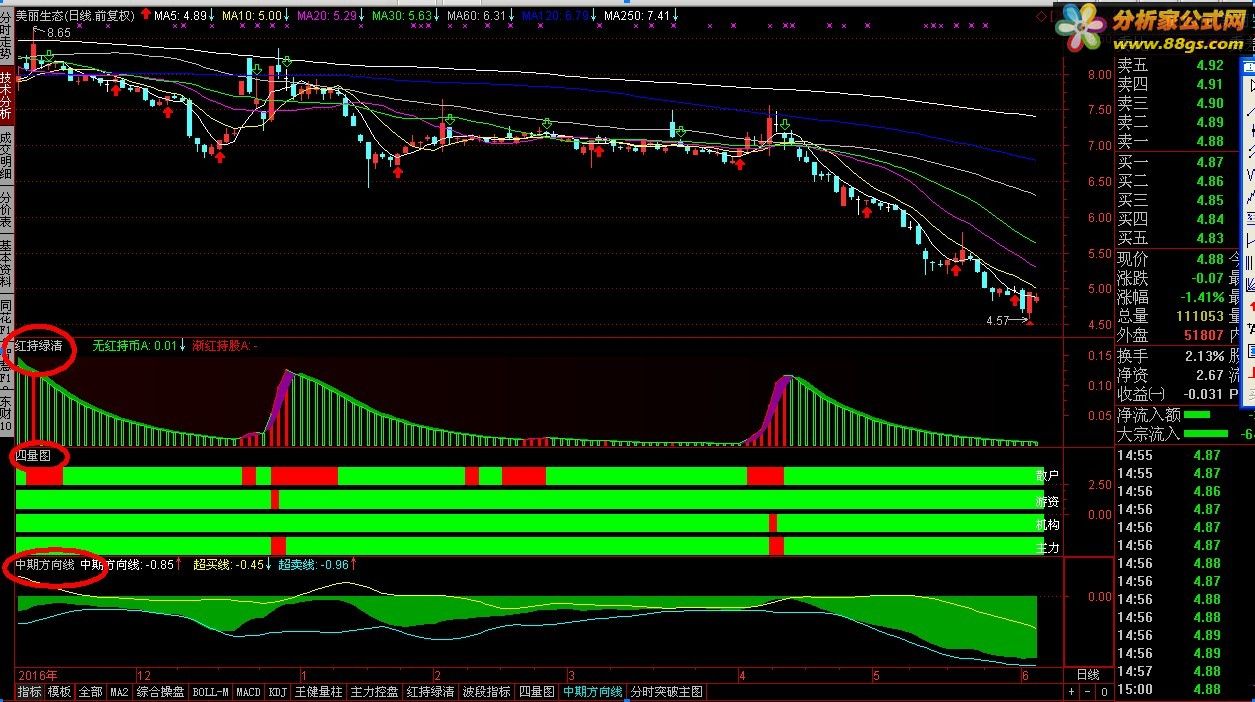Select the 综合操盘 indicator tab
This screenshot has width=1255, height=702.
click(x=161, y=692)
